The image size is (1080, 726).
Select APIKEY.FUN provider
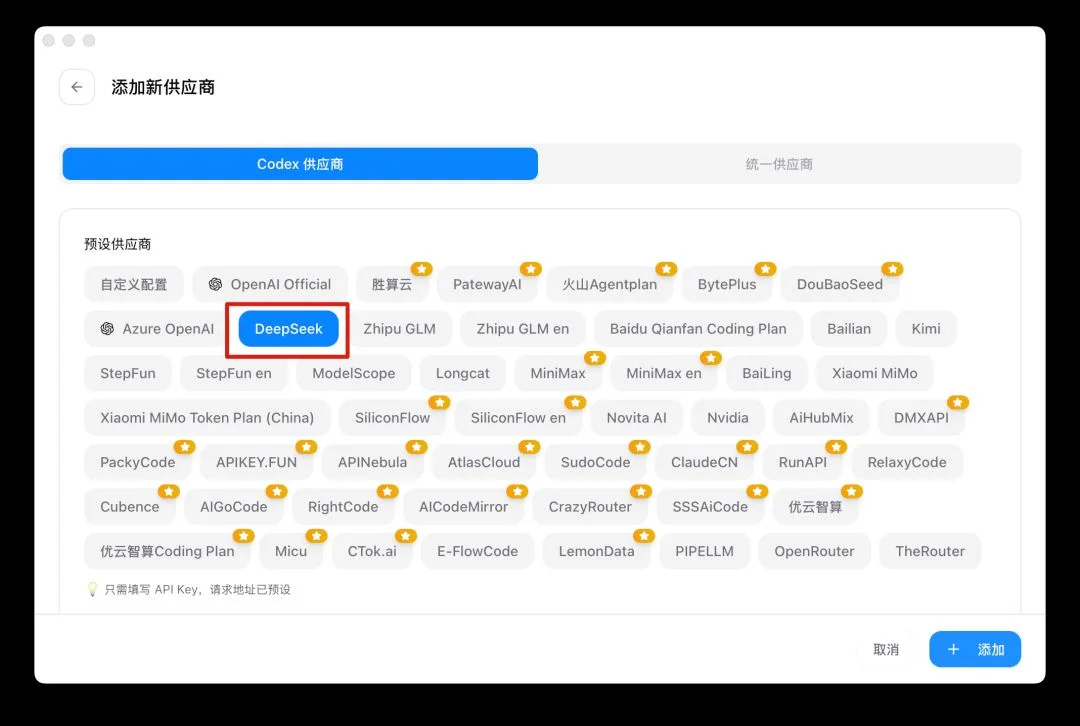[256, 462]
